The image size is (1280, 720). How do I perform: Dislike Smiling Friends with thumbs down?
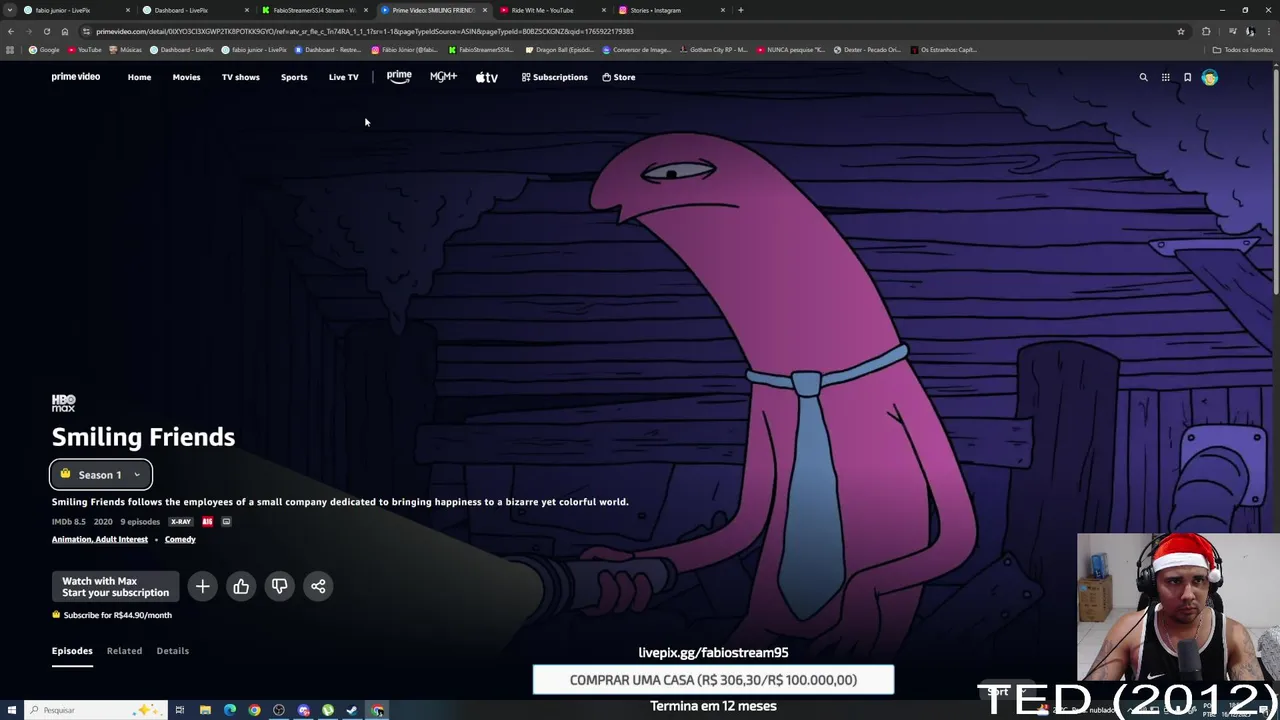279,586
